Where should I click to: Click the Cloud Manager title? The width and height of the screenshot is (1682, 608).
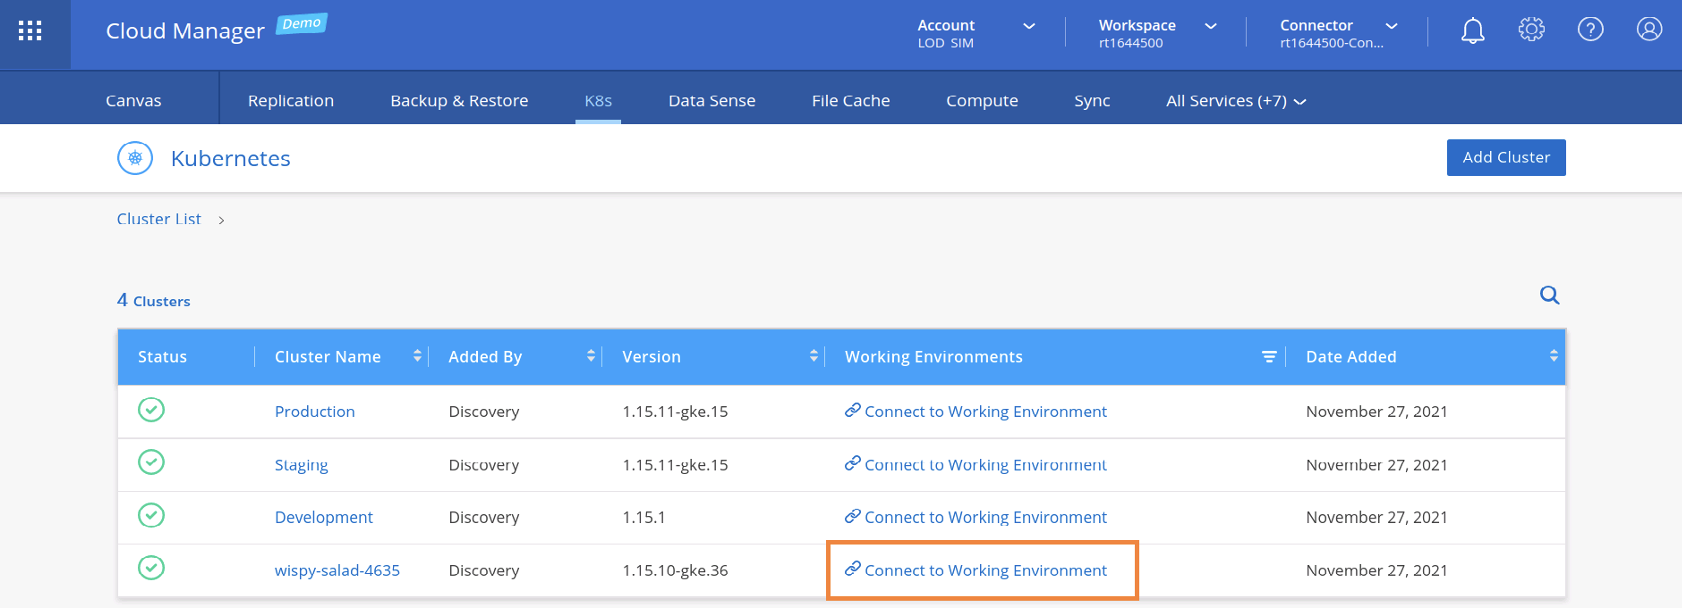pos(185,31)
